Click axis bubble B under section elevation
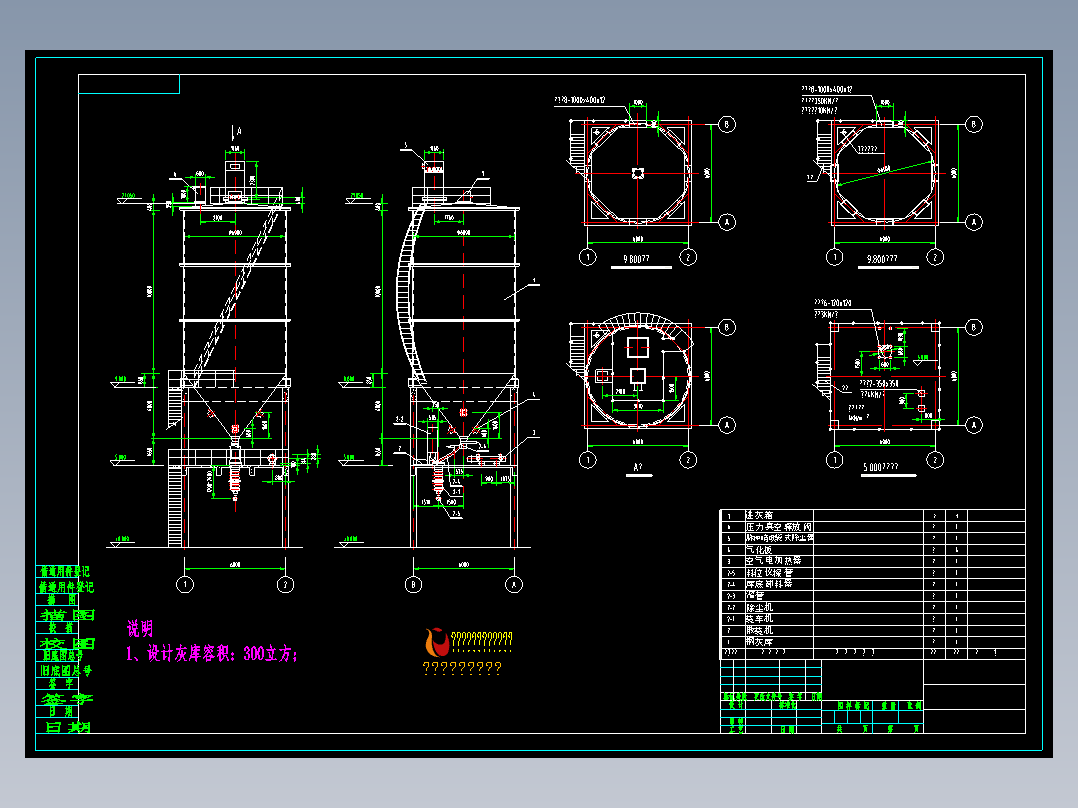Viewport: 1078px width, 808px height. (x=413, y=585)
